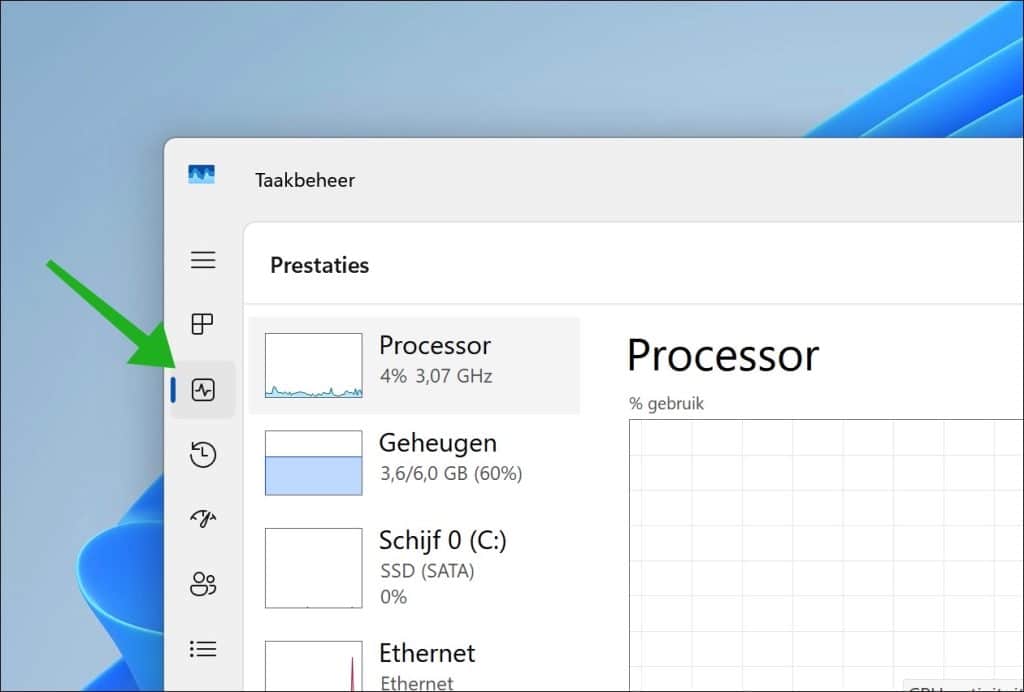Select the Processor entry in the resource list
The image size is (1024, 692).
(x=435, y=360)
